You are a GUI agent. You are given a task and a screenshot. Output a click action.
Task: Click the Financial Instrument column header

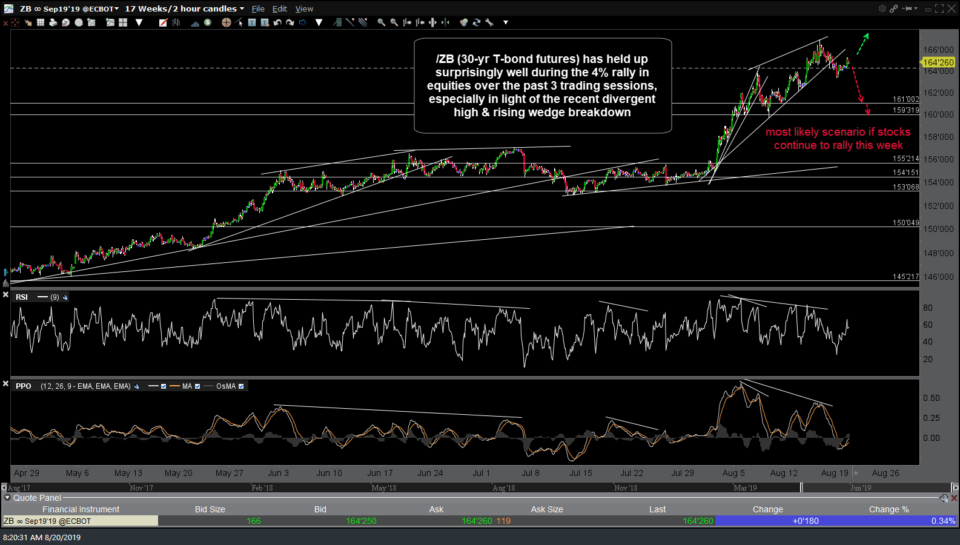coord(81,509)
